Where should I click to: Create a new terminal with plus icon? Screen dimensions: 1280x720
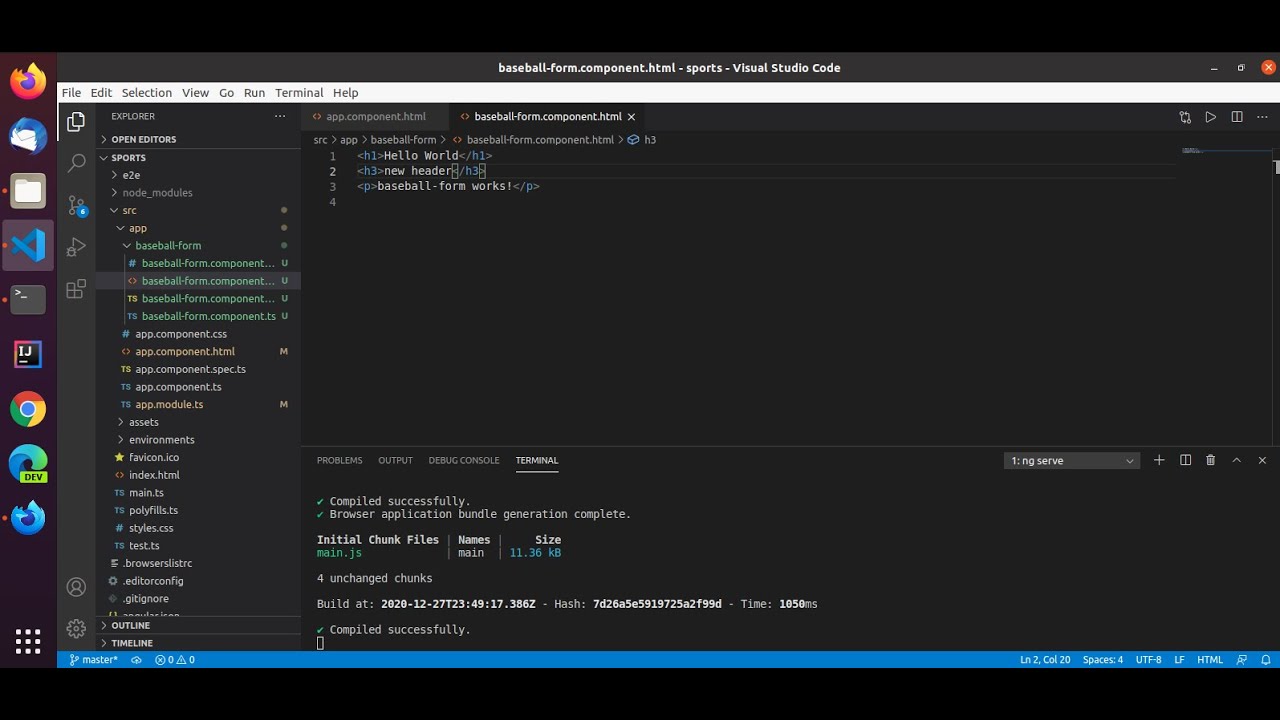click(1159, 460)
